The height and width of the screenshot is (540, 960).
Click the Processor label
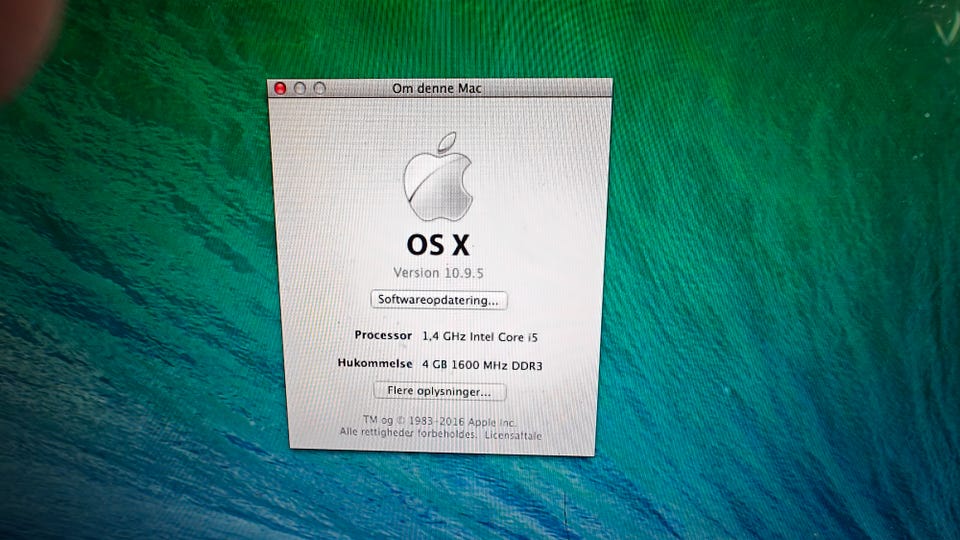click(383, 336)
